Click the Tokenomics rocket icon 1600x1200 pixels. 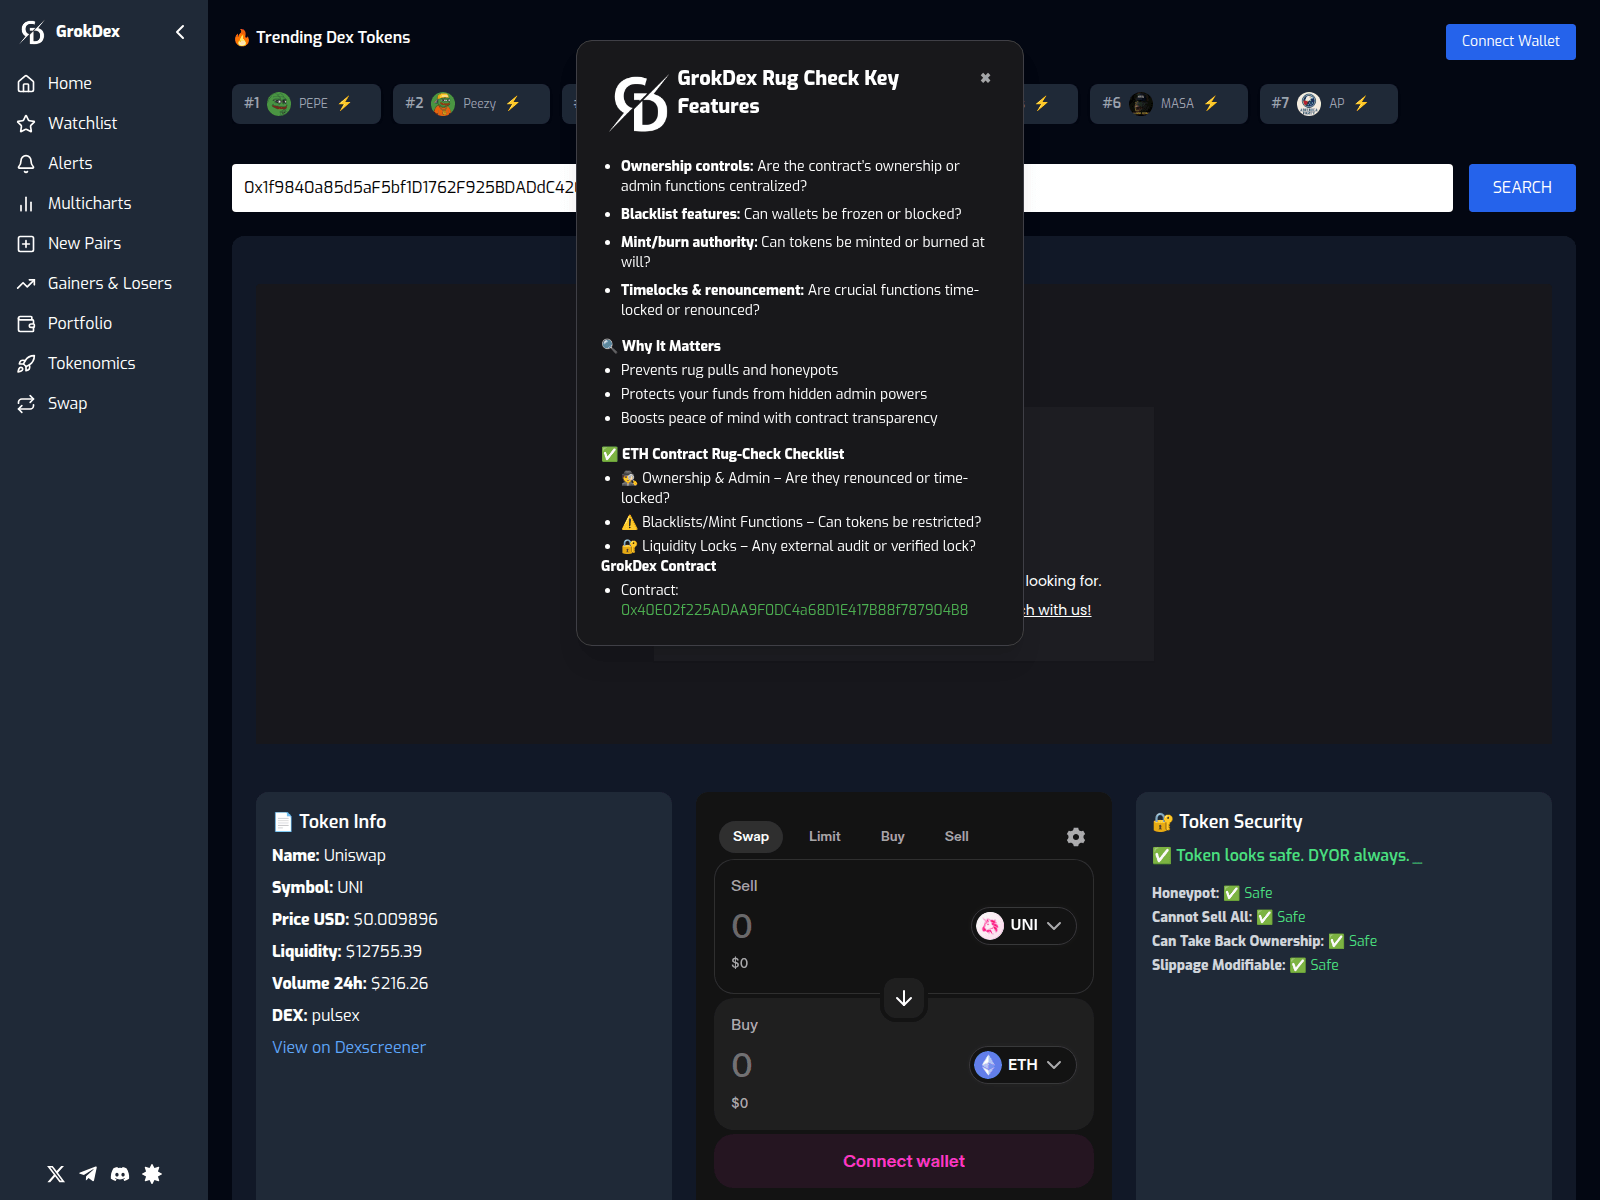[x=26, y=363]
